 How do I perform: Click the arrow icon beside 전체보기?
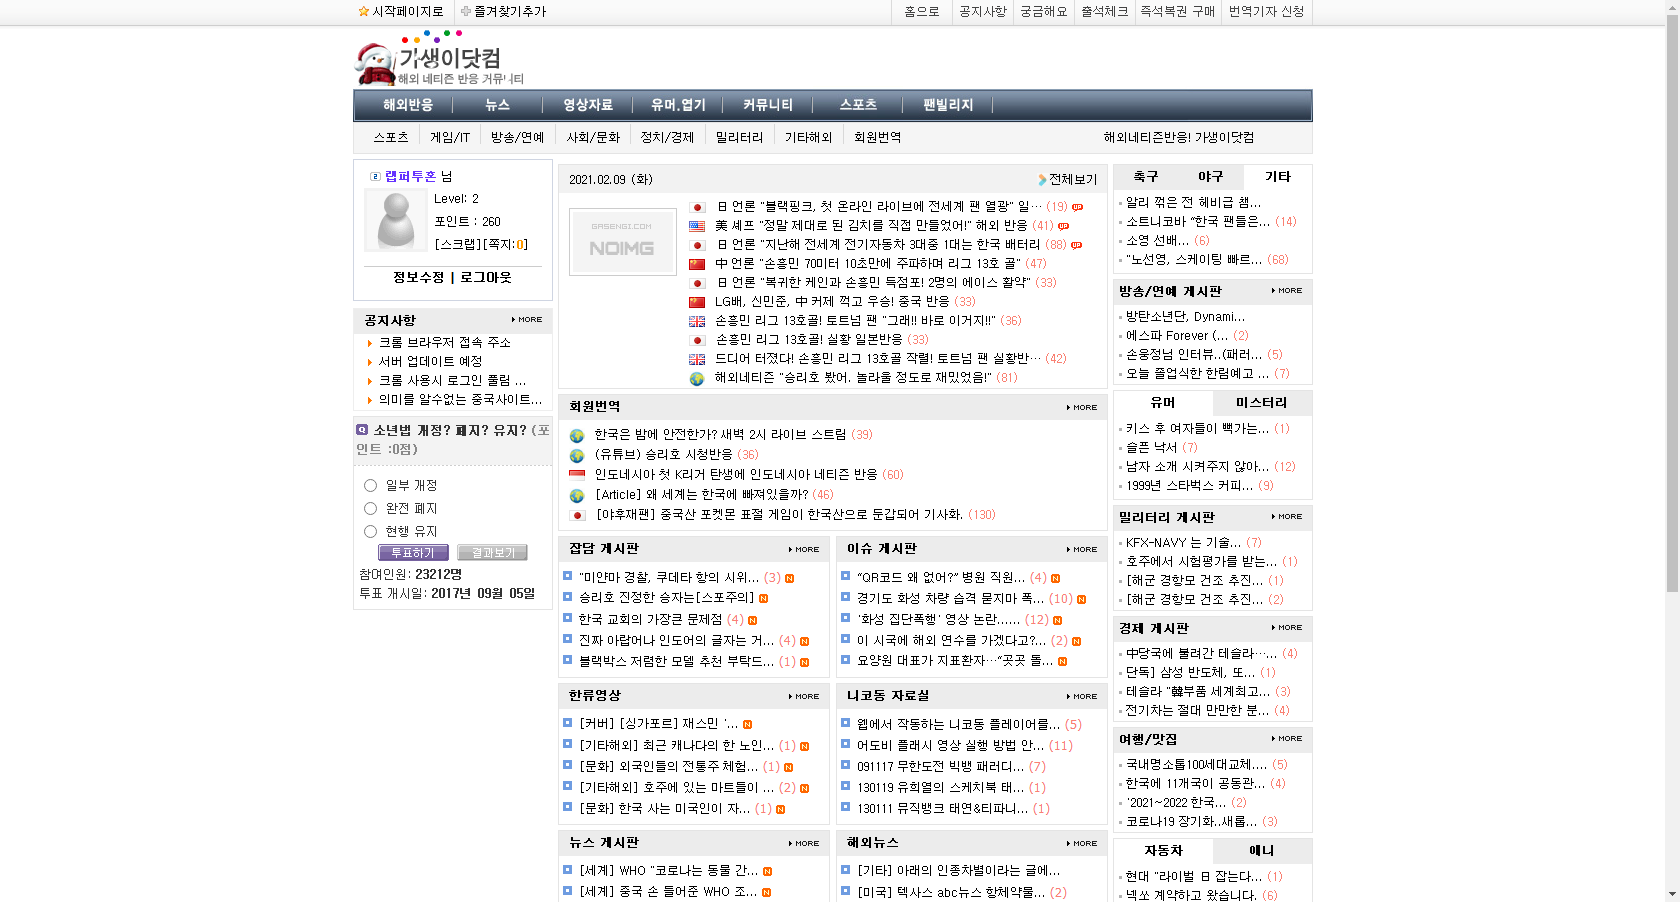coord(1042,180)
